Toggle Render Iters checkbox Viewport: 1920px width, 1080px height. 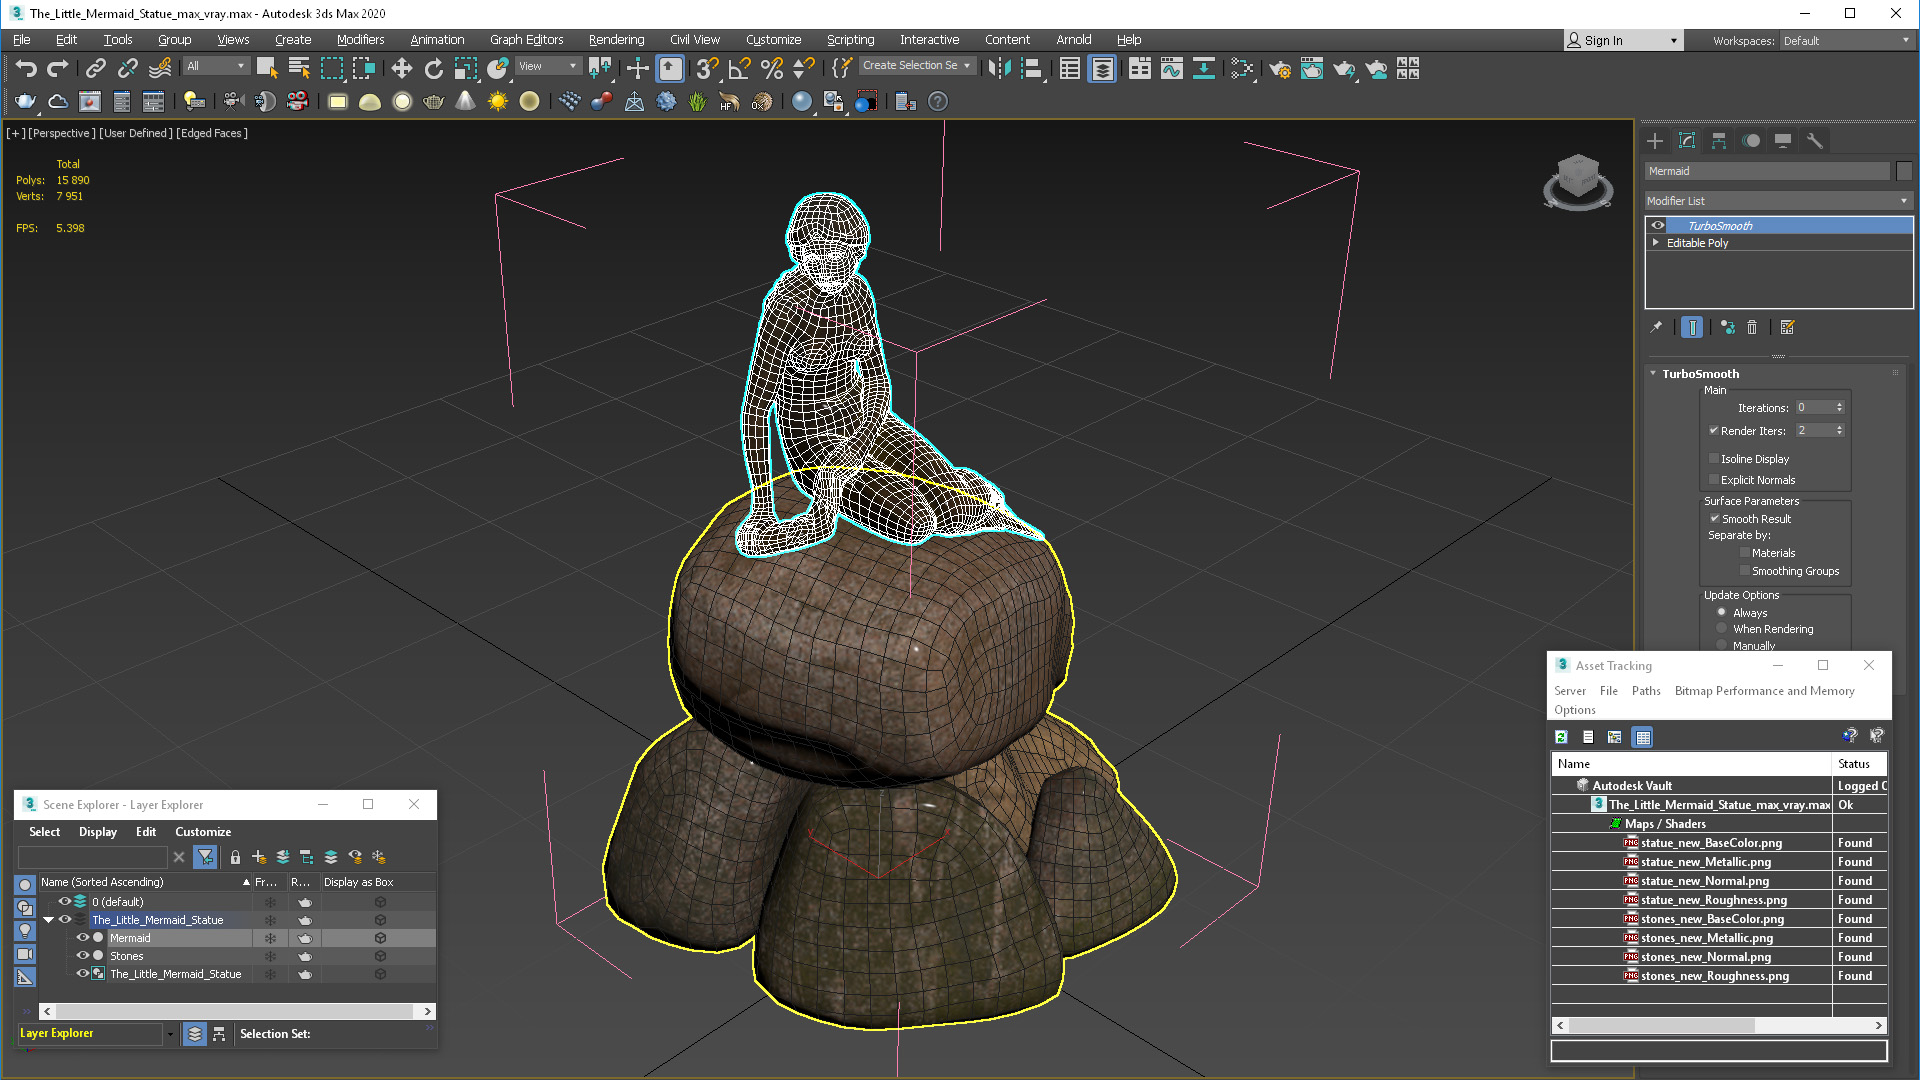[1714, 431]
